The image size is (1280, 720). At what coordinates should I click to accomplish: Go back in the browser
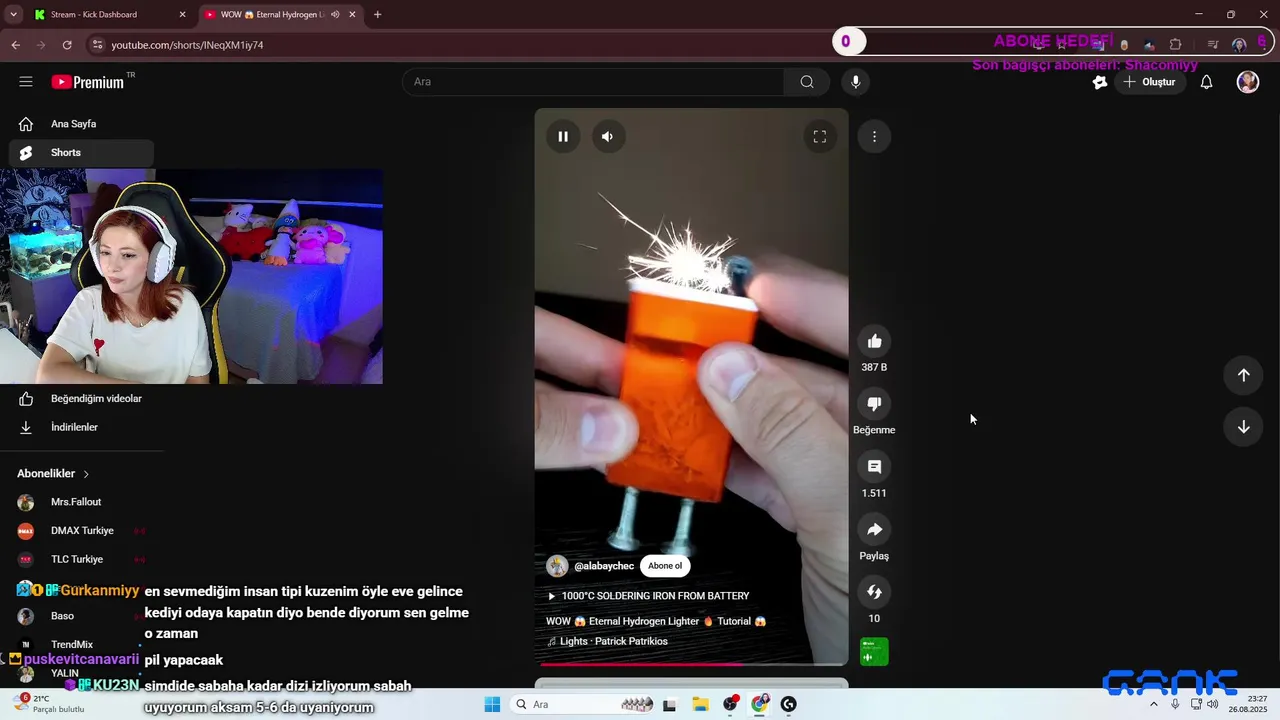pos(16,45)
